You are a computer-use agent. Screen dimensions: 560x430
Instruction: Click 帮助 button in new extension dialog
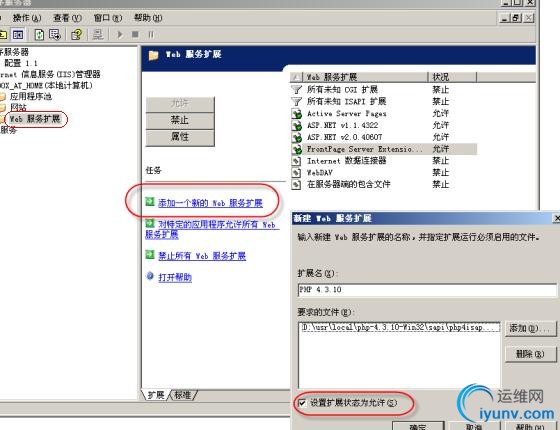click(531, 426)
